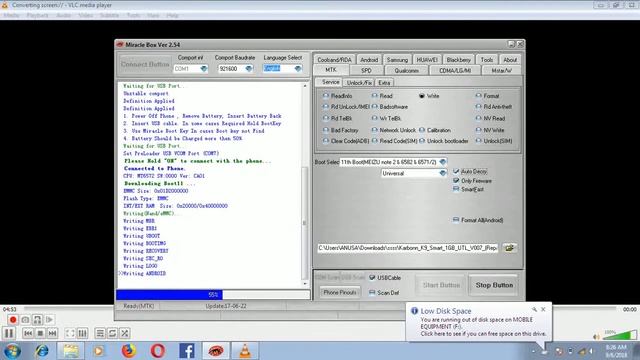This screenshot has height=360, width=640.
Task: Click the Phone Pinouts button
Action: tap(340, 292)
